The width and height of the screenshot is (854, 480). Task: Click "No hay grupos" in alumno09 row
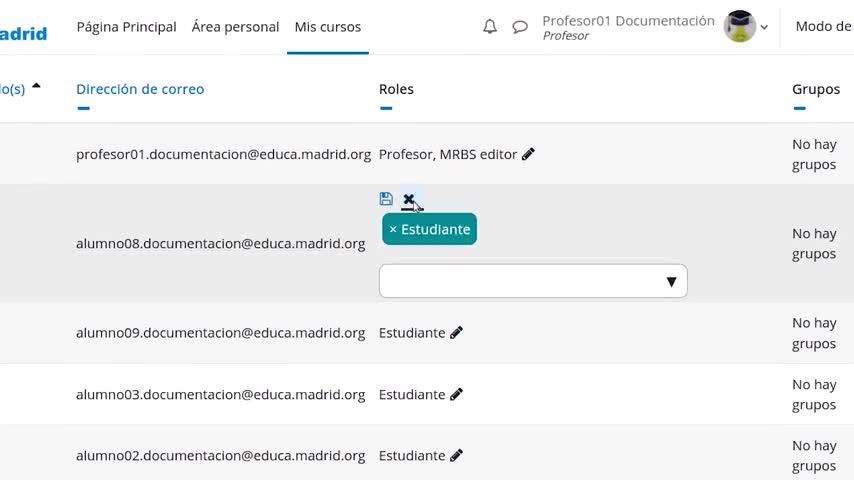814,333
